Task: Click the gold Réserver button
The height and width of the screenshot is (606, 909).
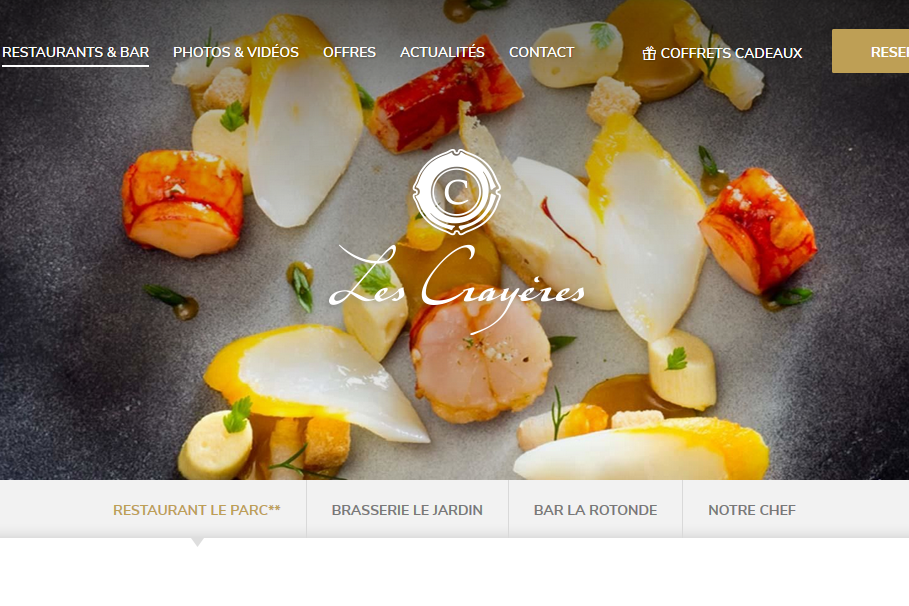Action: 870,51
